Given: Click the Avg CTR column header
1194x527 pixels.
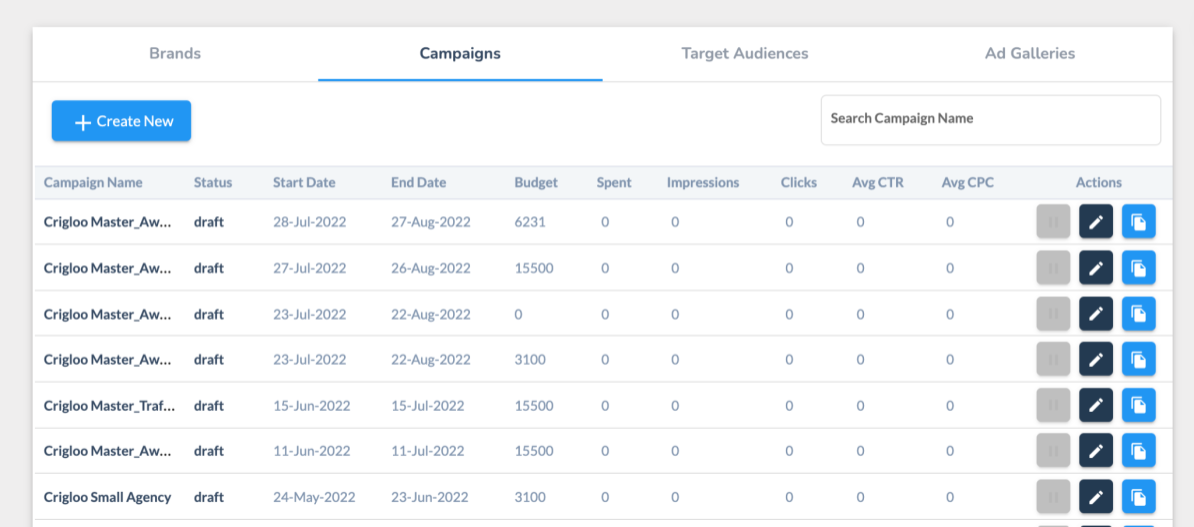Looking at the screenshot, I should [x=878, y=183].
